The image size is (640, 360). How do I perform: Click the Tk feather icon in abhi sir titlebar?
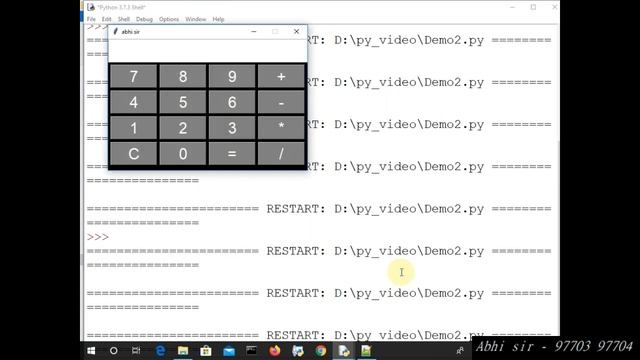tap(116, 31)
